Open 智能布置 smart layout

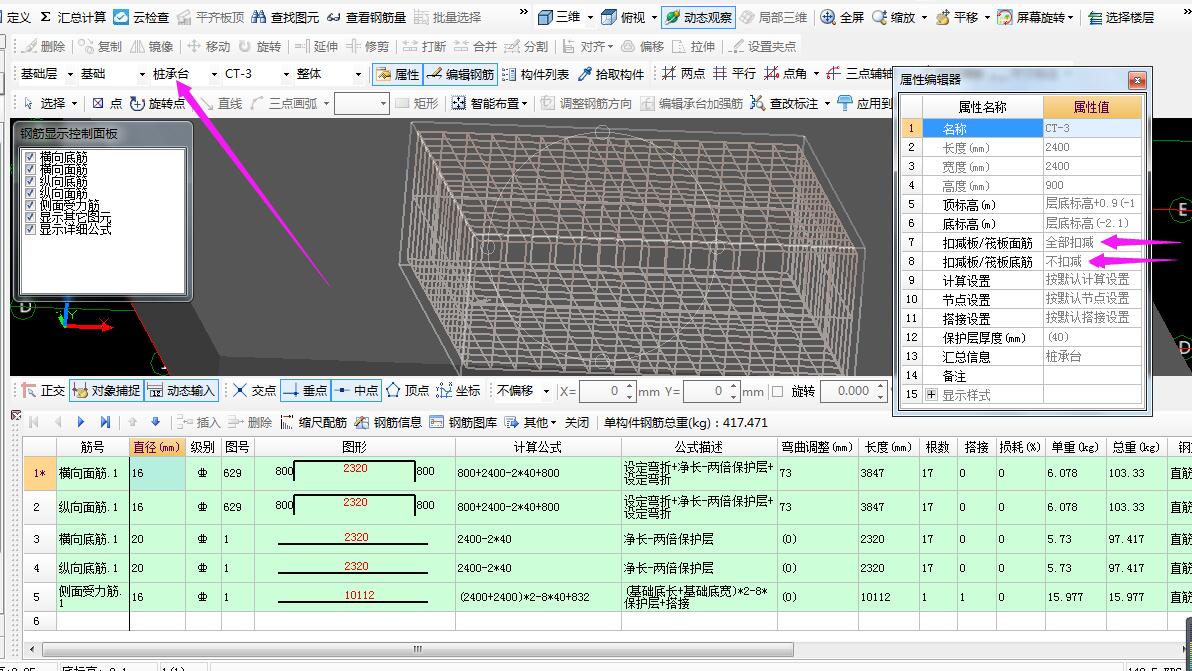[x=489, y=103]
